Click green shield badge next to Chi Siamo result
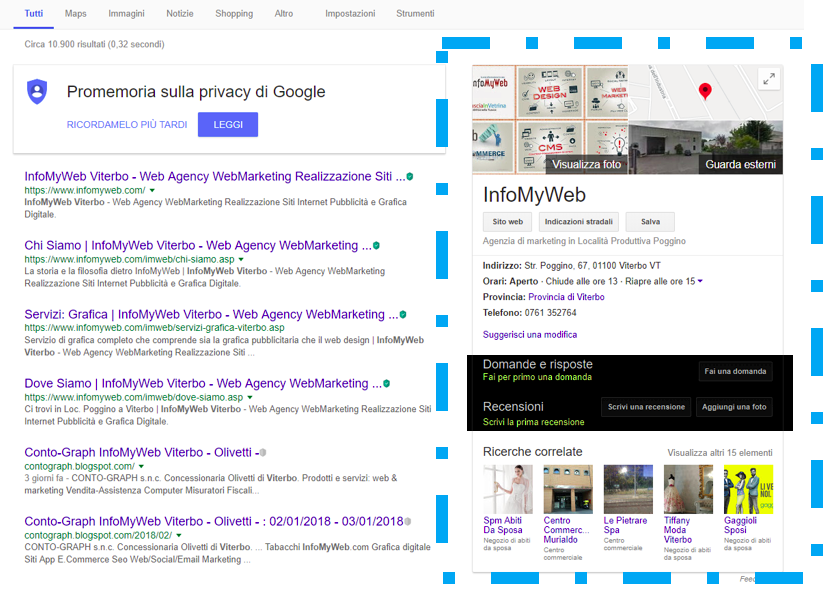Viewport: 831px width, 594px height. 376,245
